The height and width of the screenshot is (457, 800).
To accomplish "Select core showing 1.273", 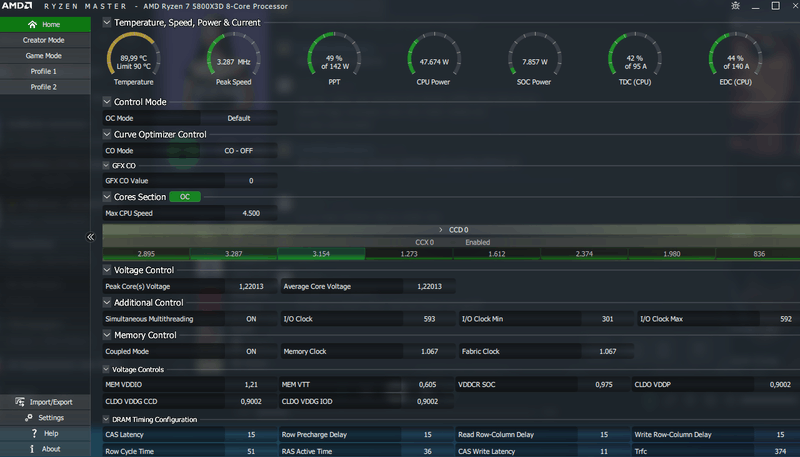I will [x=409, y=253].
